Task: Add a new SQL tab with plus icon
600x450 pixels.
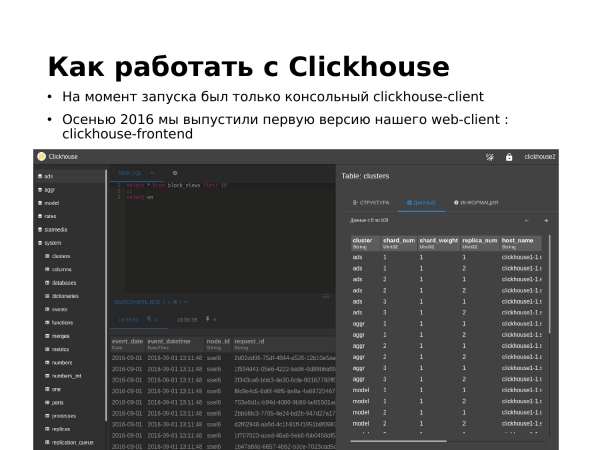Action: click(x=175, y=173)
